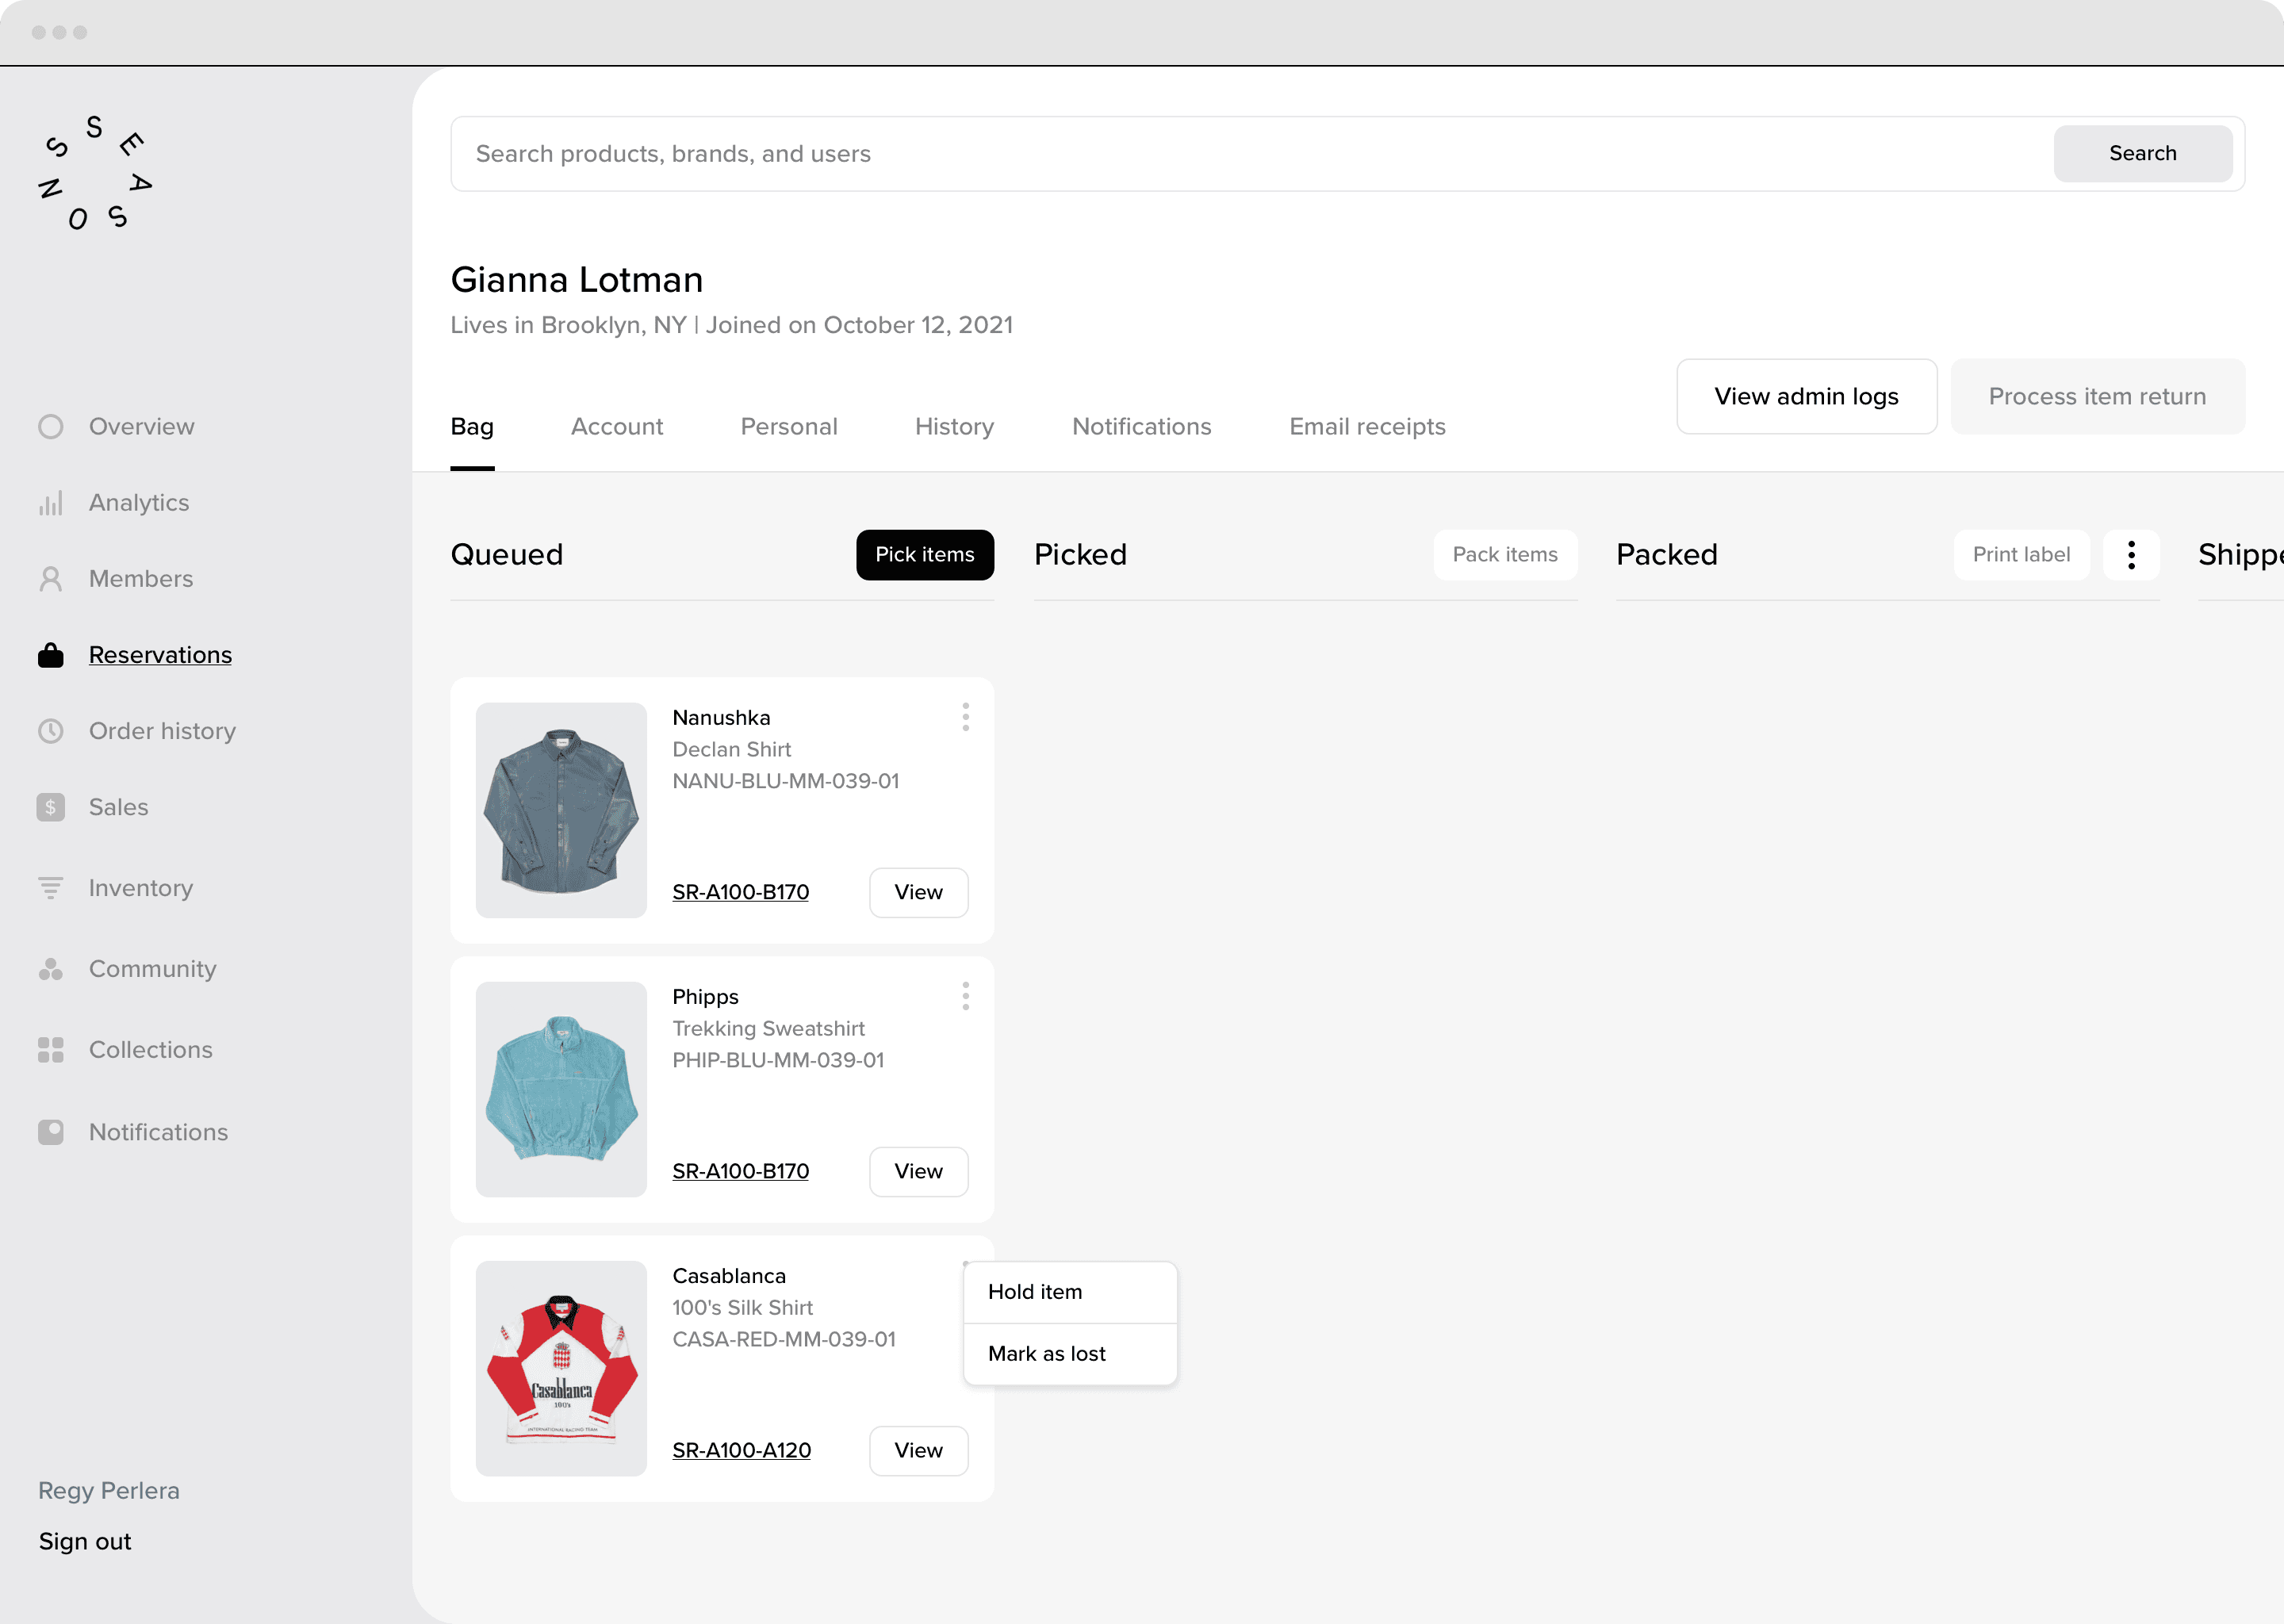Open Order history via the clock icon
Image resolution: width=2284 pixels, height=1624 pixels.
click(x=51, y=730)
